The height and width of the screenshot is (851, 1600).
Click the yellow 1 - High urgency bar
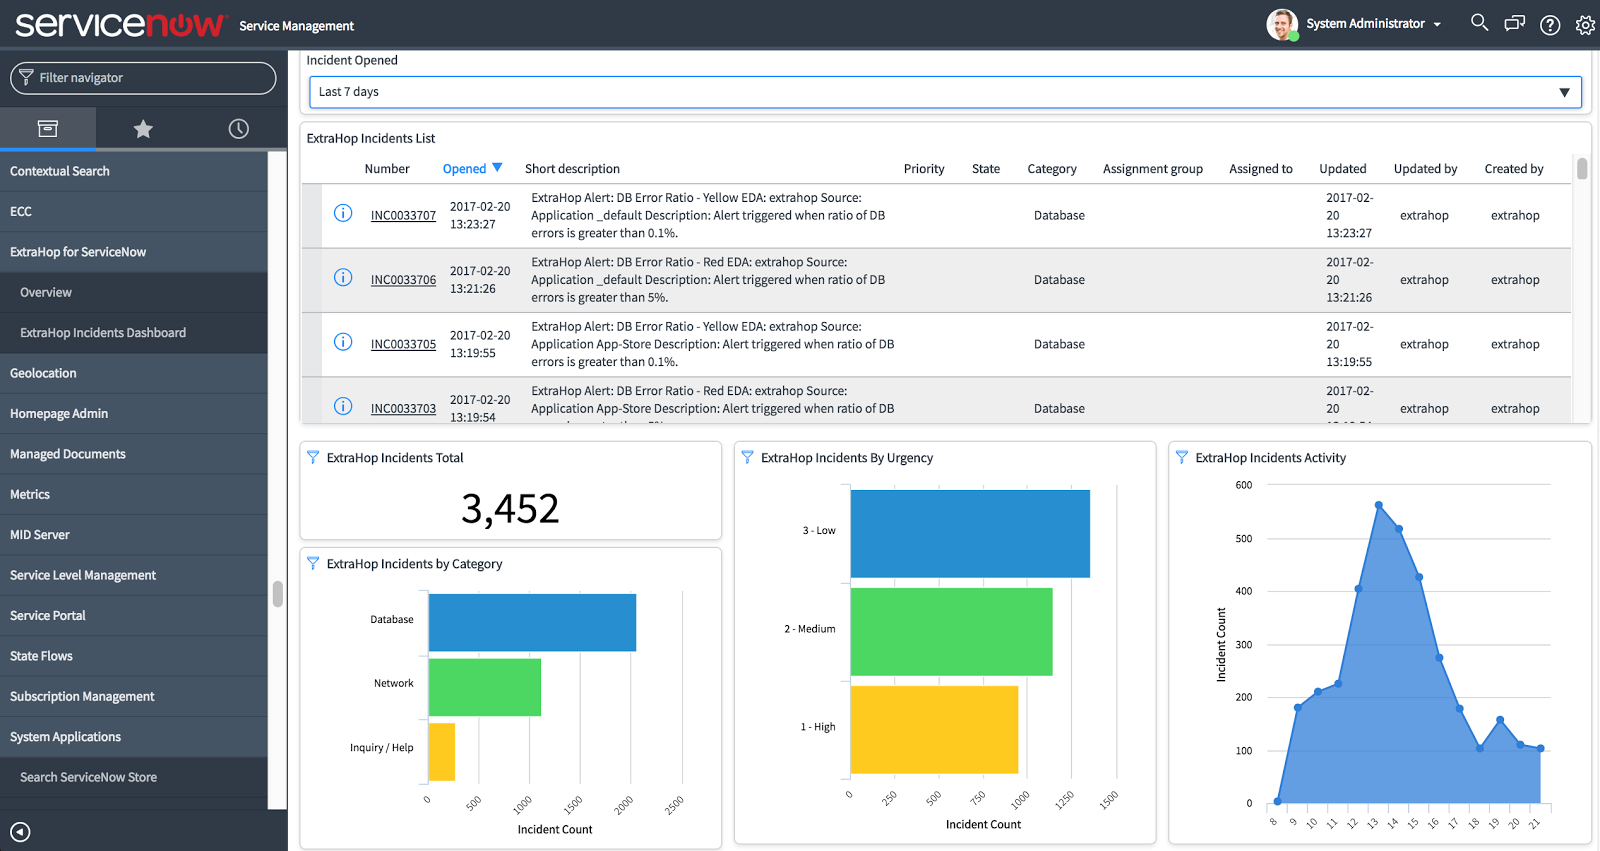[934, 729]
